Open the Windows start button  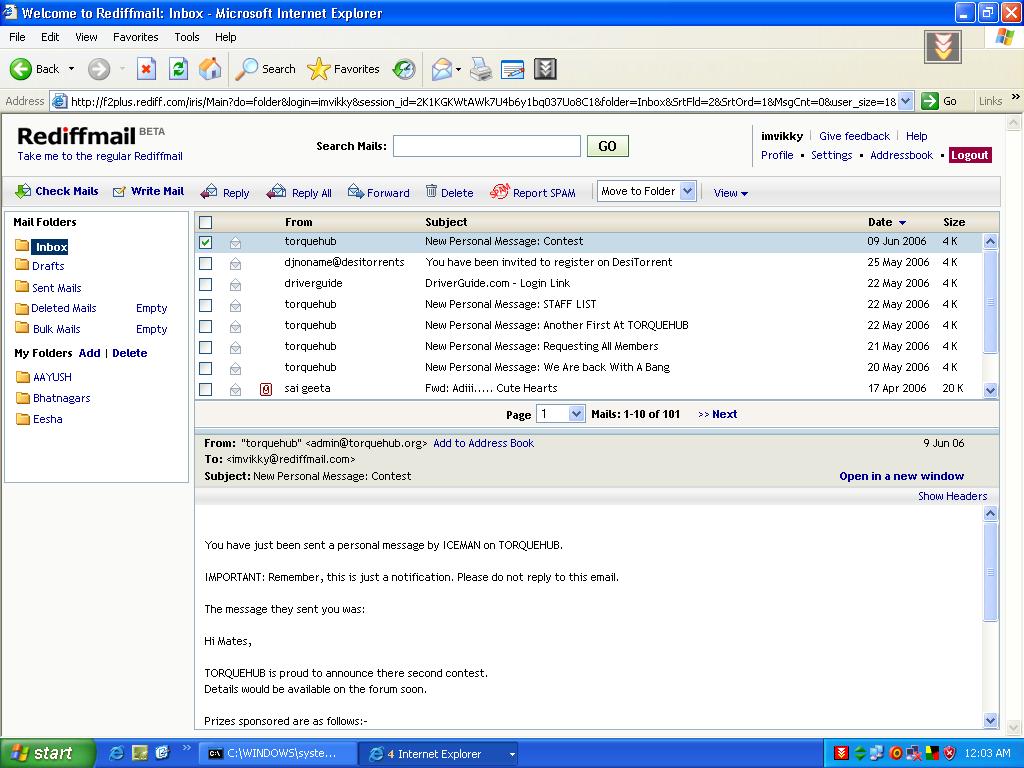click(47, 753)
